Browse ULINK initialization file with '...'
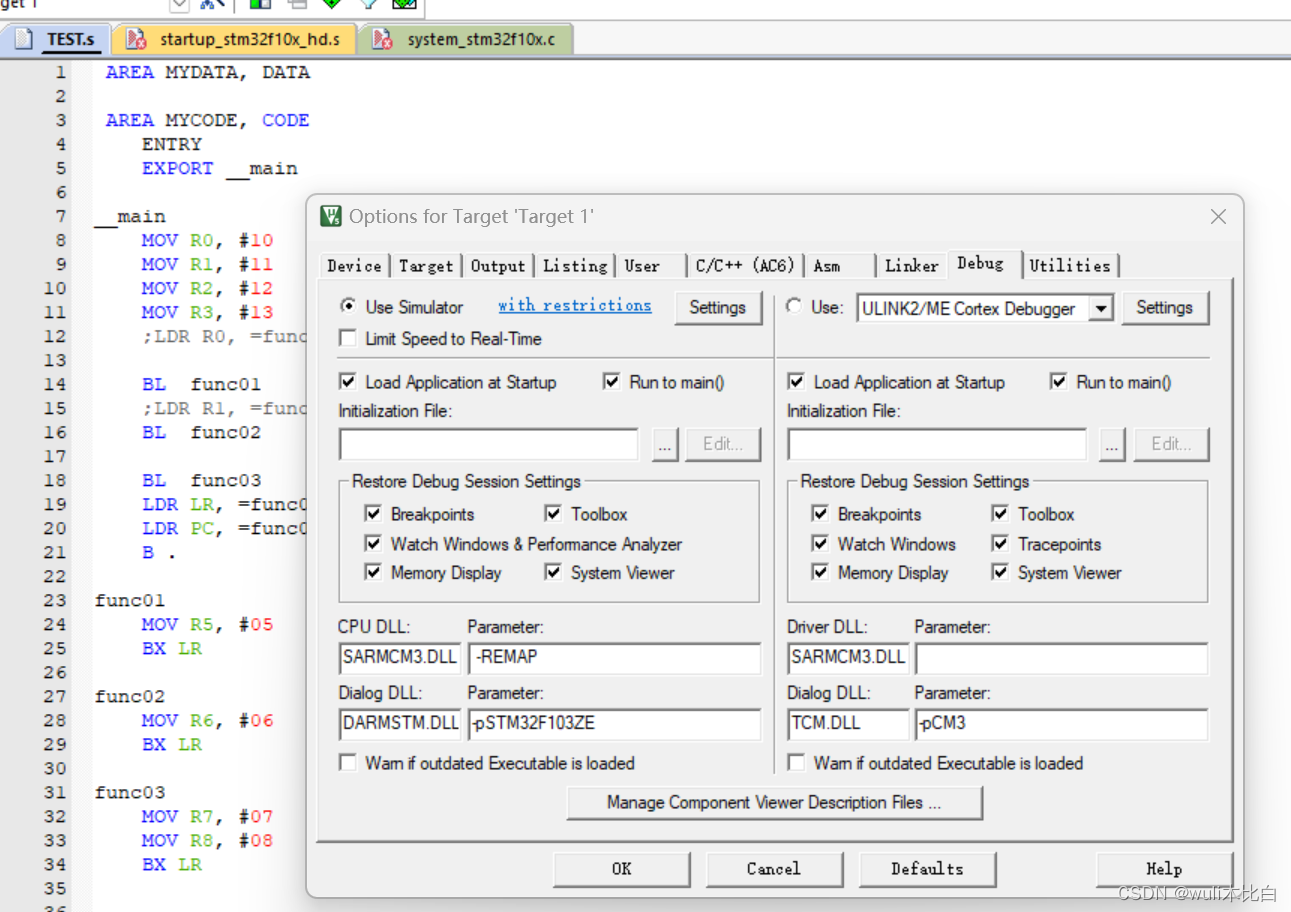Viewport: 1291px width, 912px height. (1113, 444)
